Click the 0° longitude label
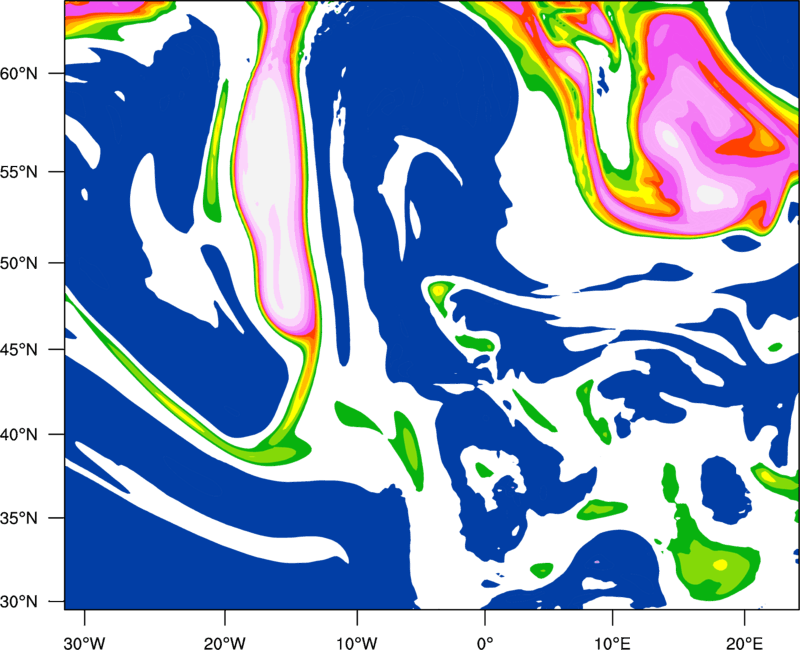The image size is (800, 650). pyautogui.click(x=485, y=643)
